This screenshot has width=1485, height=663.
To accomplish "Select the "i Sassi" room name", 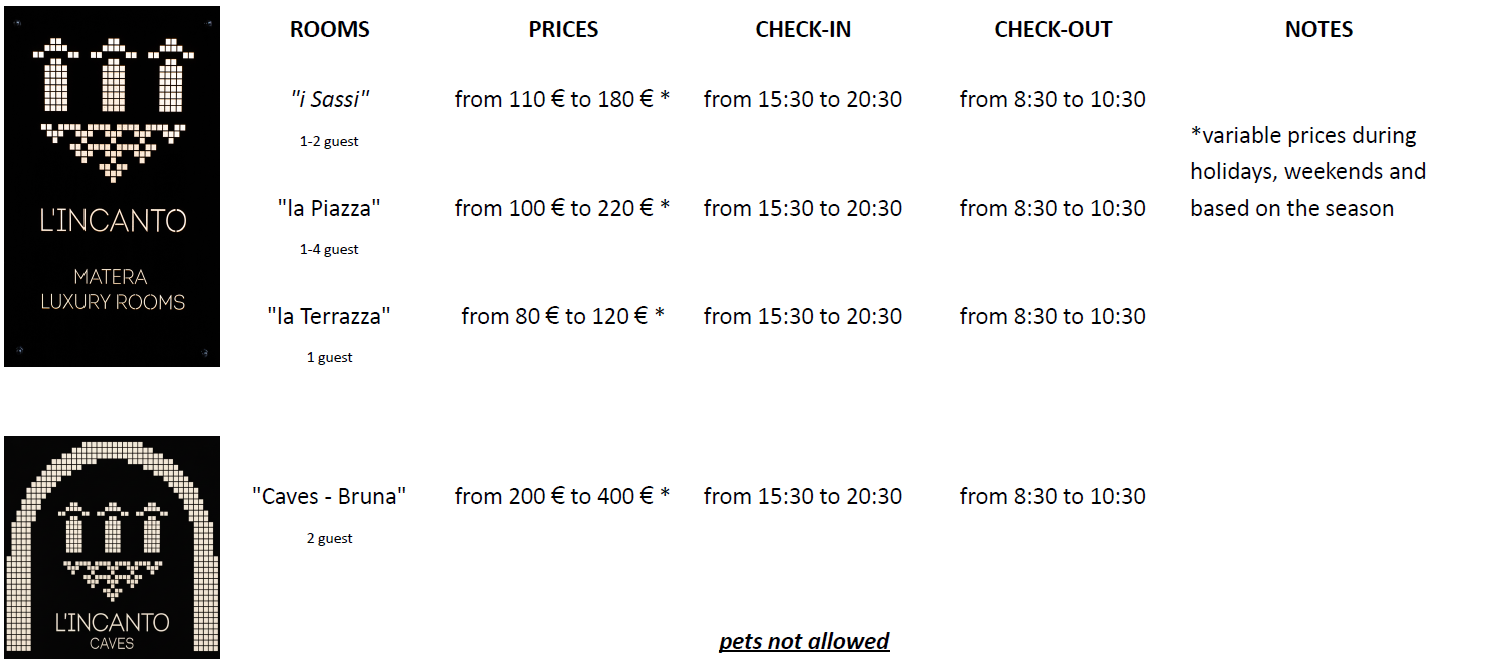I will click(x=330, y=99).
